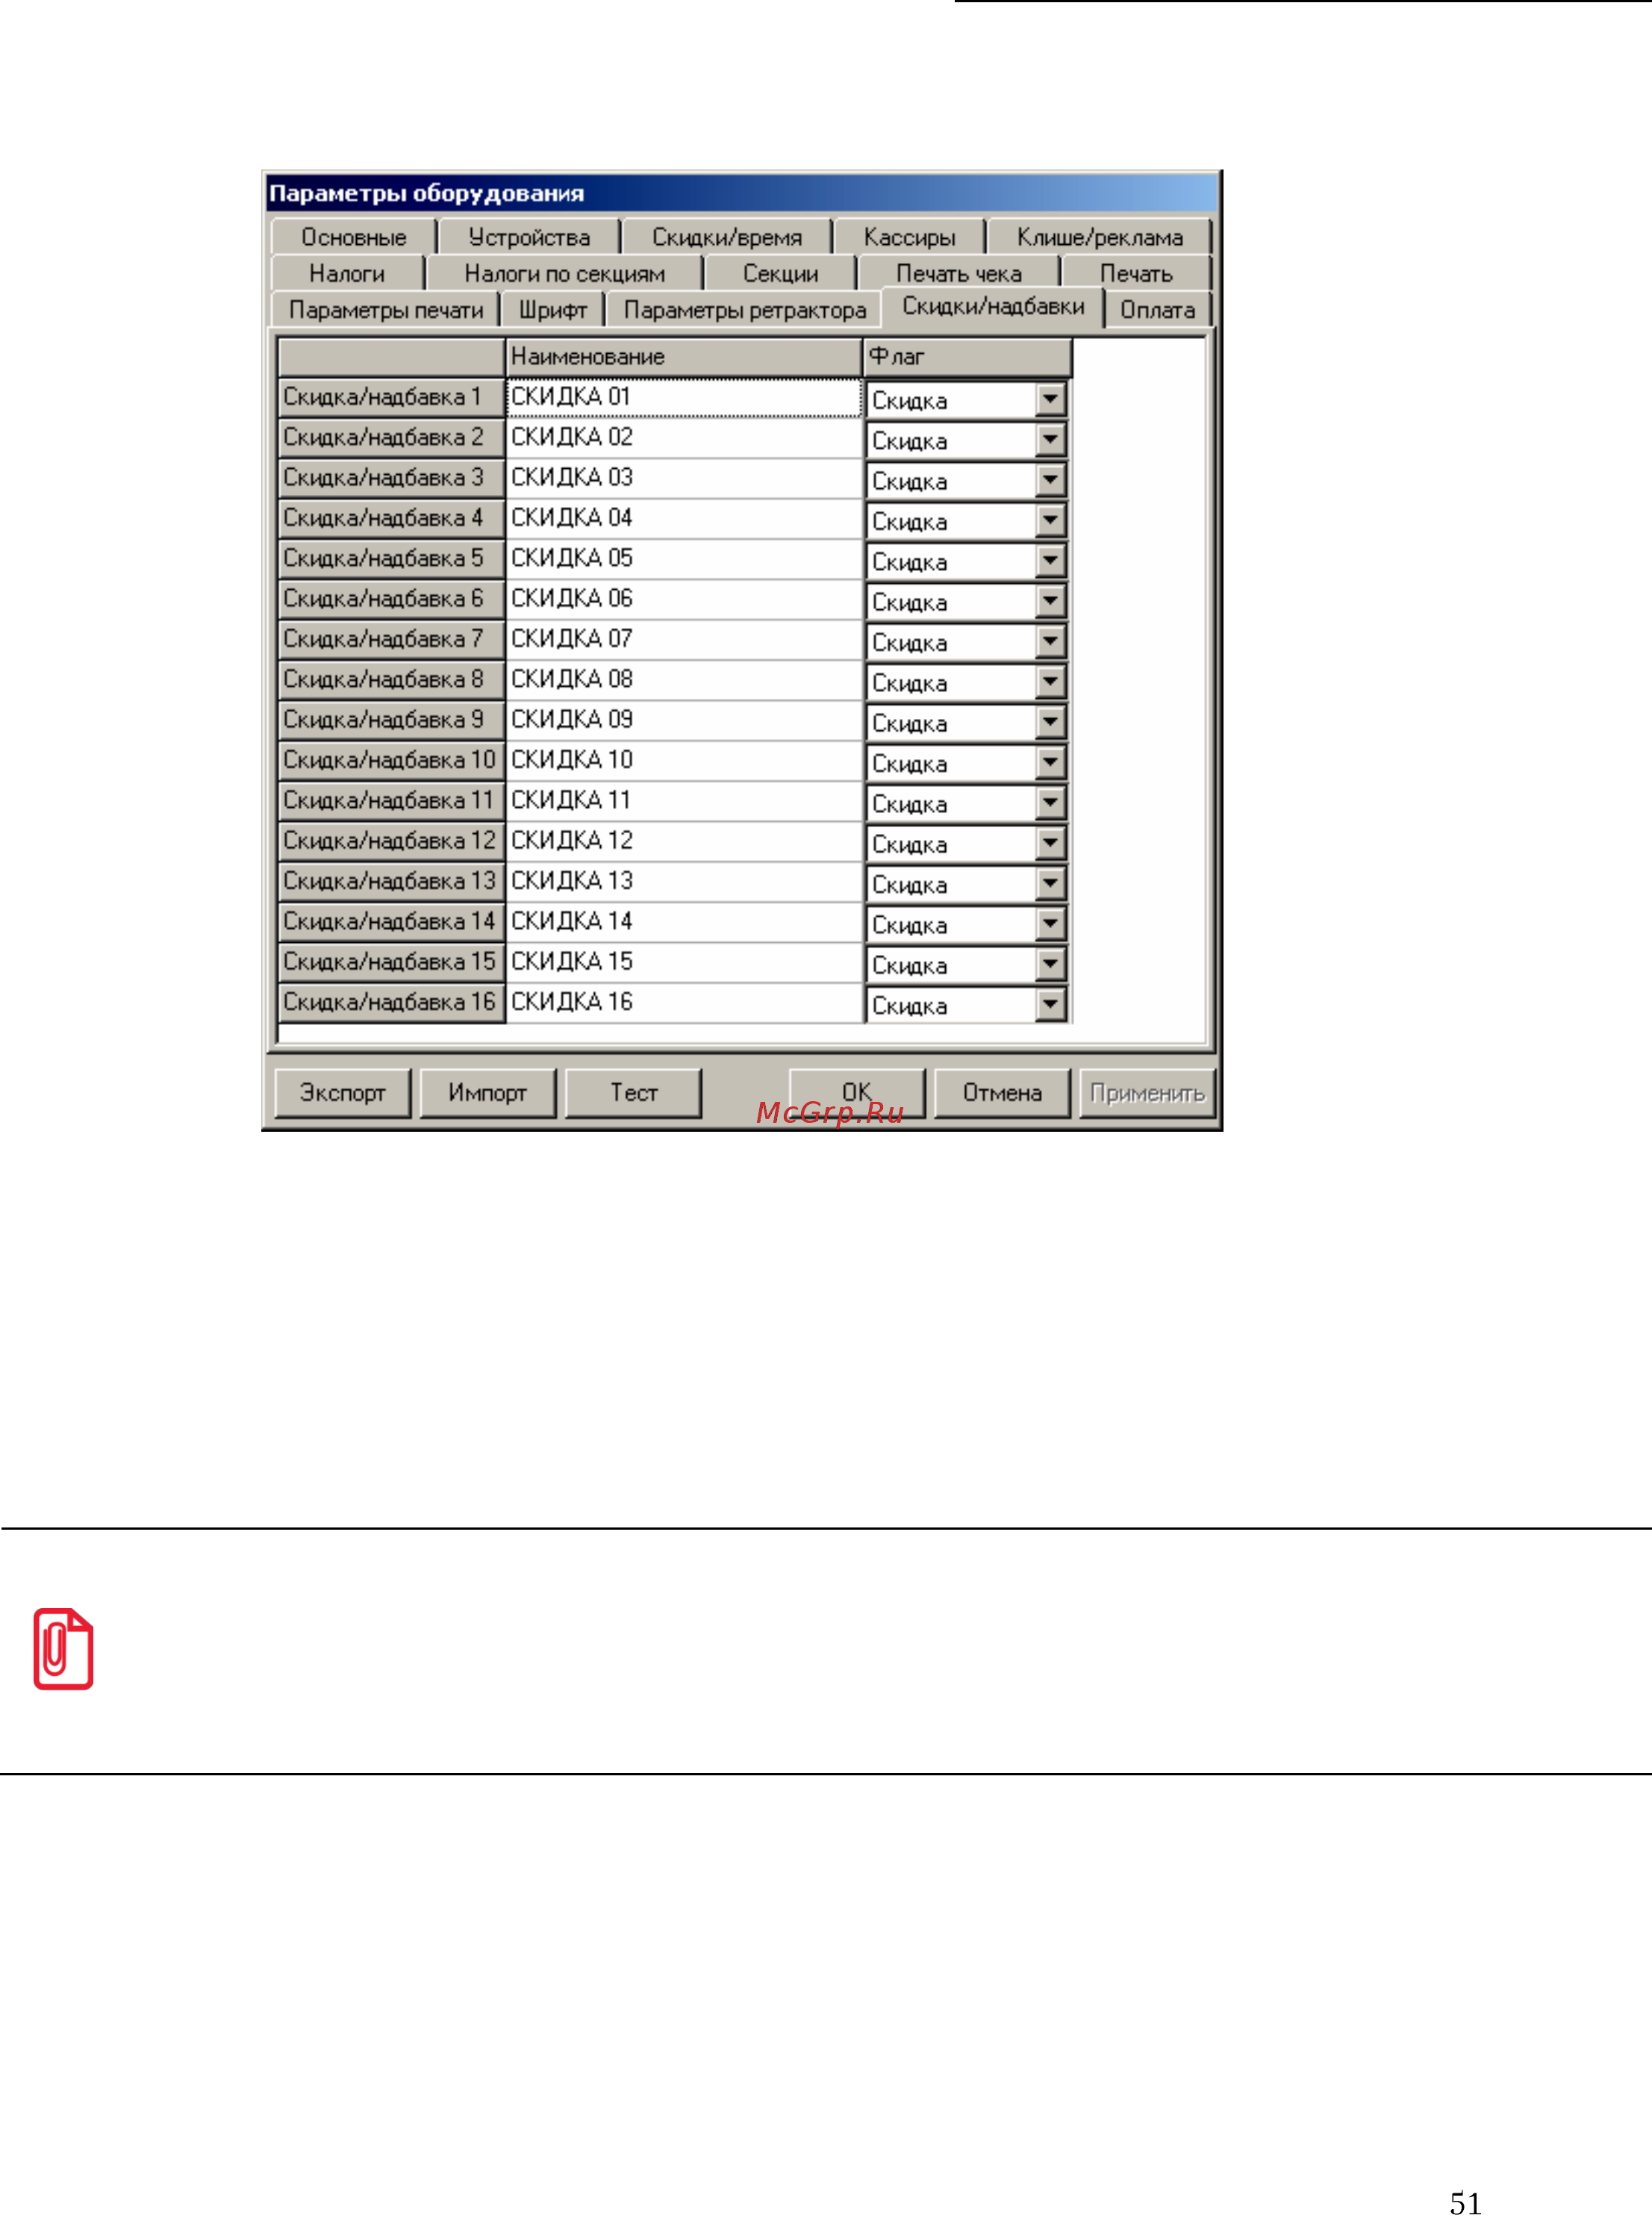Switch to the Оплата tab

pyautogui.click(x=1157, y=309)
